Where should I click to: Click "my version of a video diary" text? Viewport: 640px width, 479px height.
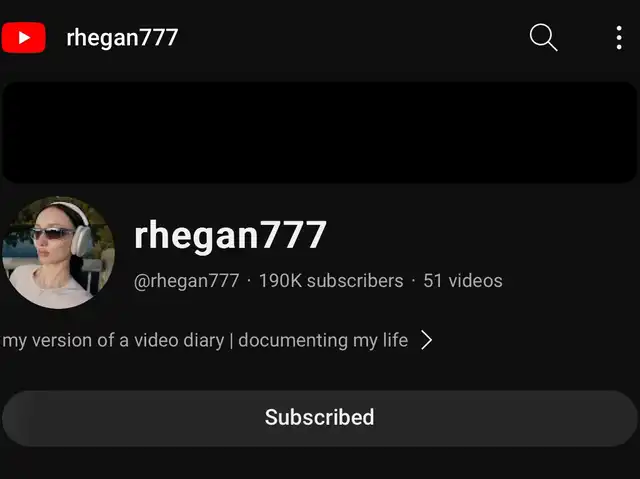113,340
